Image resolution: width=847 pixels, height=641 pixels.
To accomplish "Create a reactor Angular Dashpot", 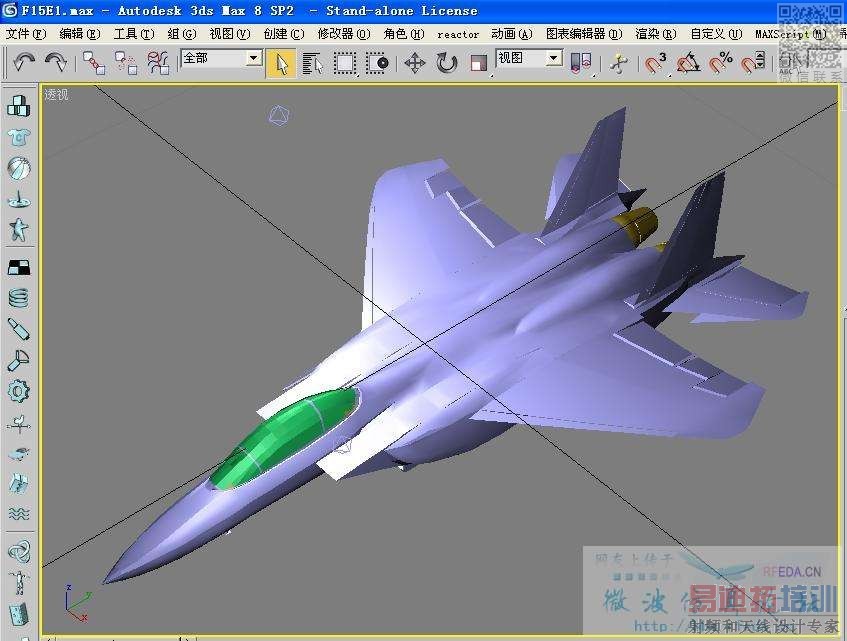I will (x=18, y=360).
